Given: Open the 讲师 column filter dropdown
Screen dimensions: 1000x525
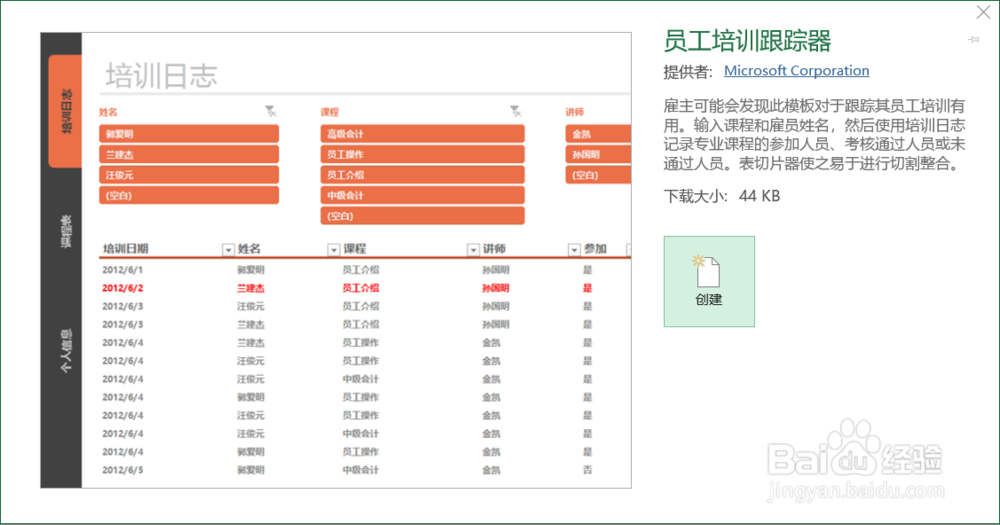Looking at the screenshot, I should click(574, 250).
